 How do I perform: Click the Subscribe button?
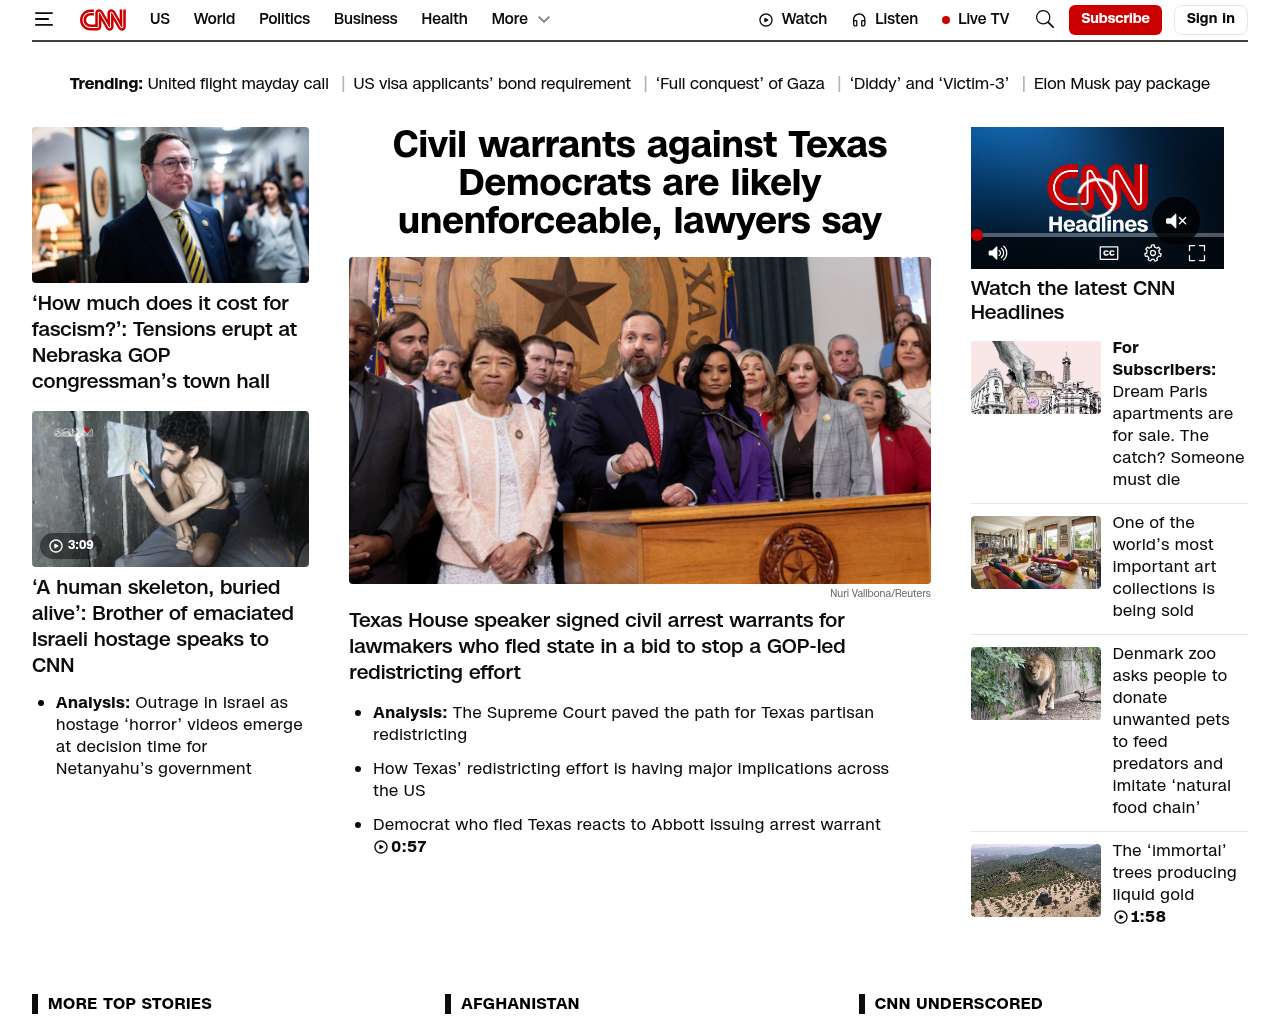[1115, 19]
